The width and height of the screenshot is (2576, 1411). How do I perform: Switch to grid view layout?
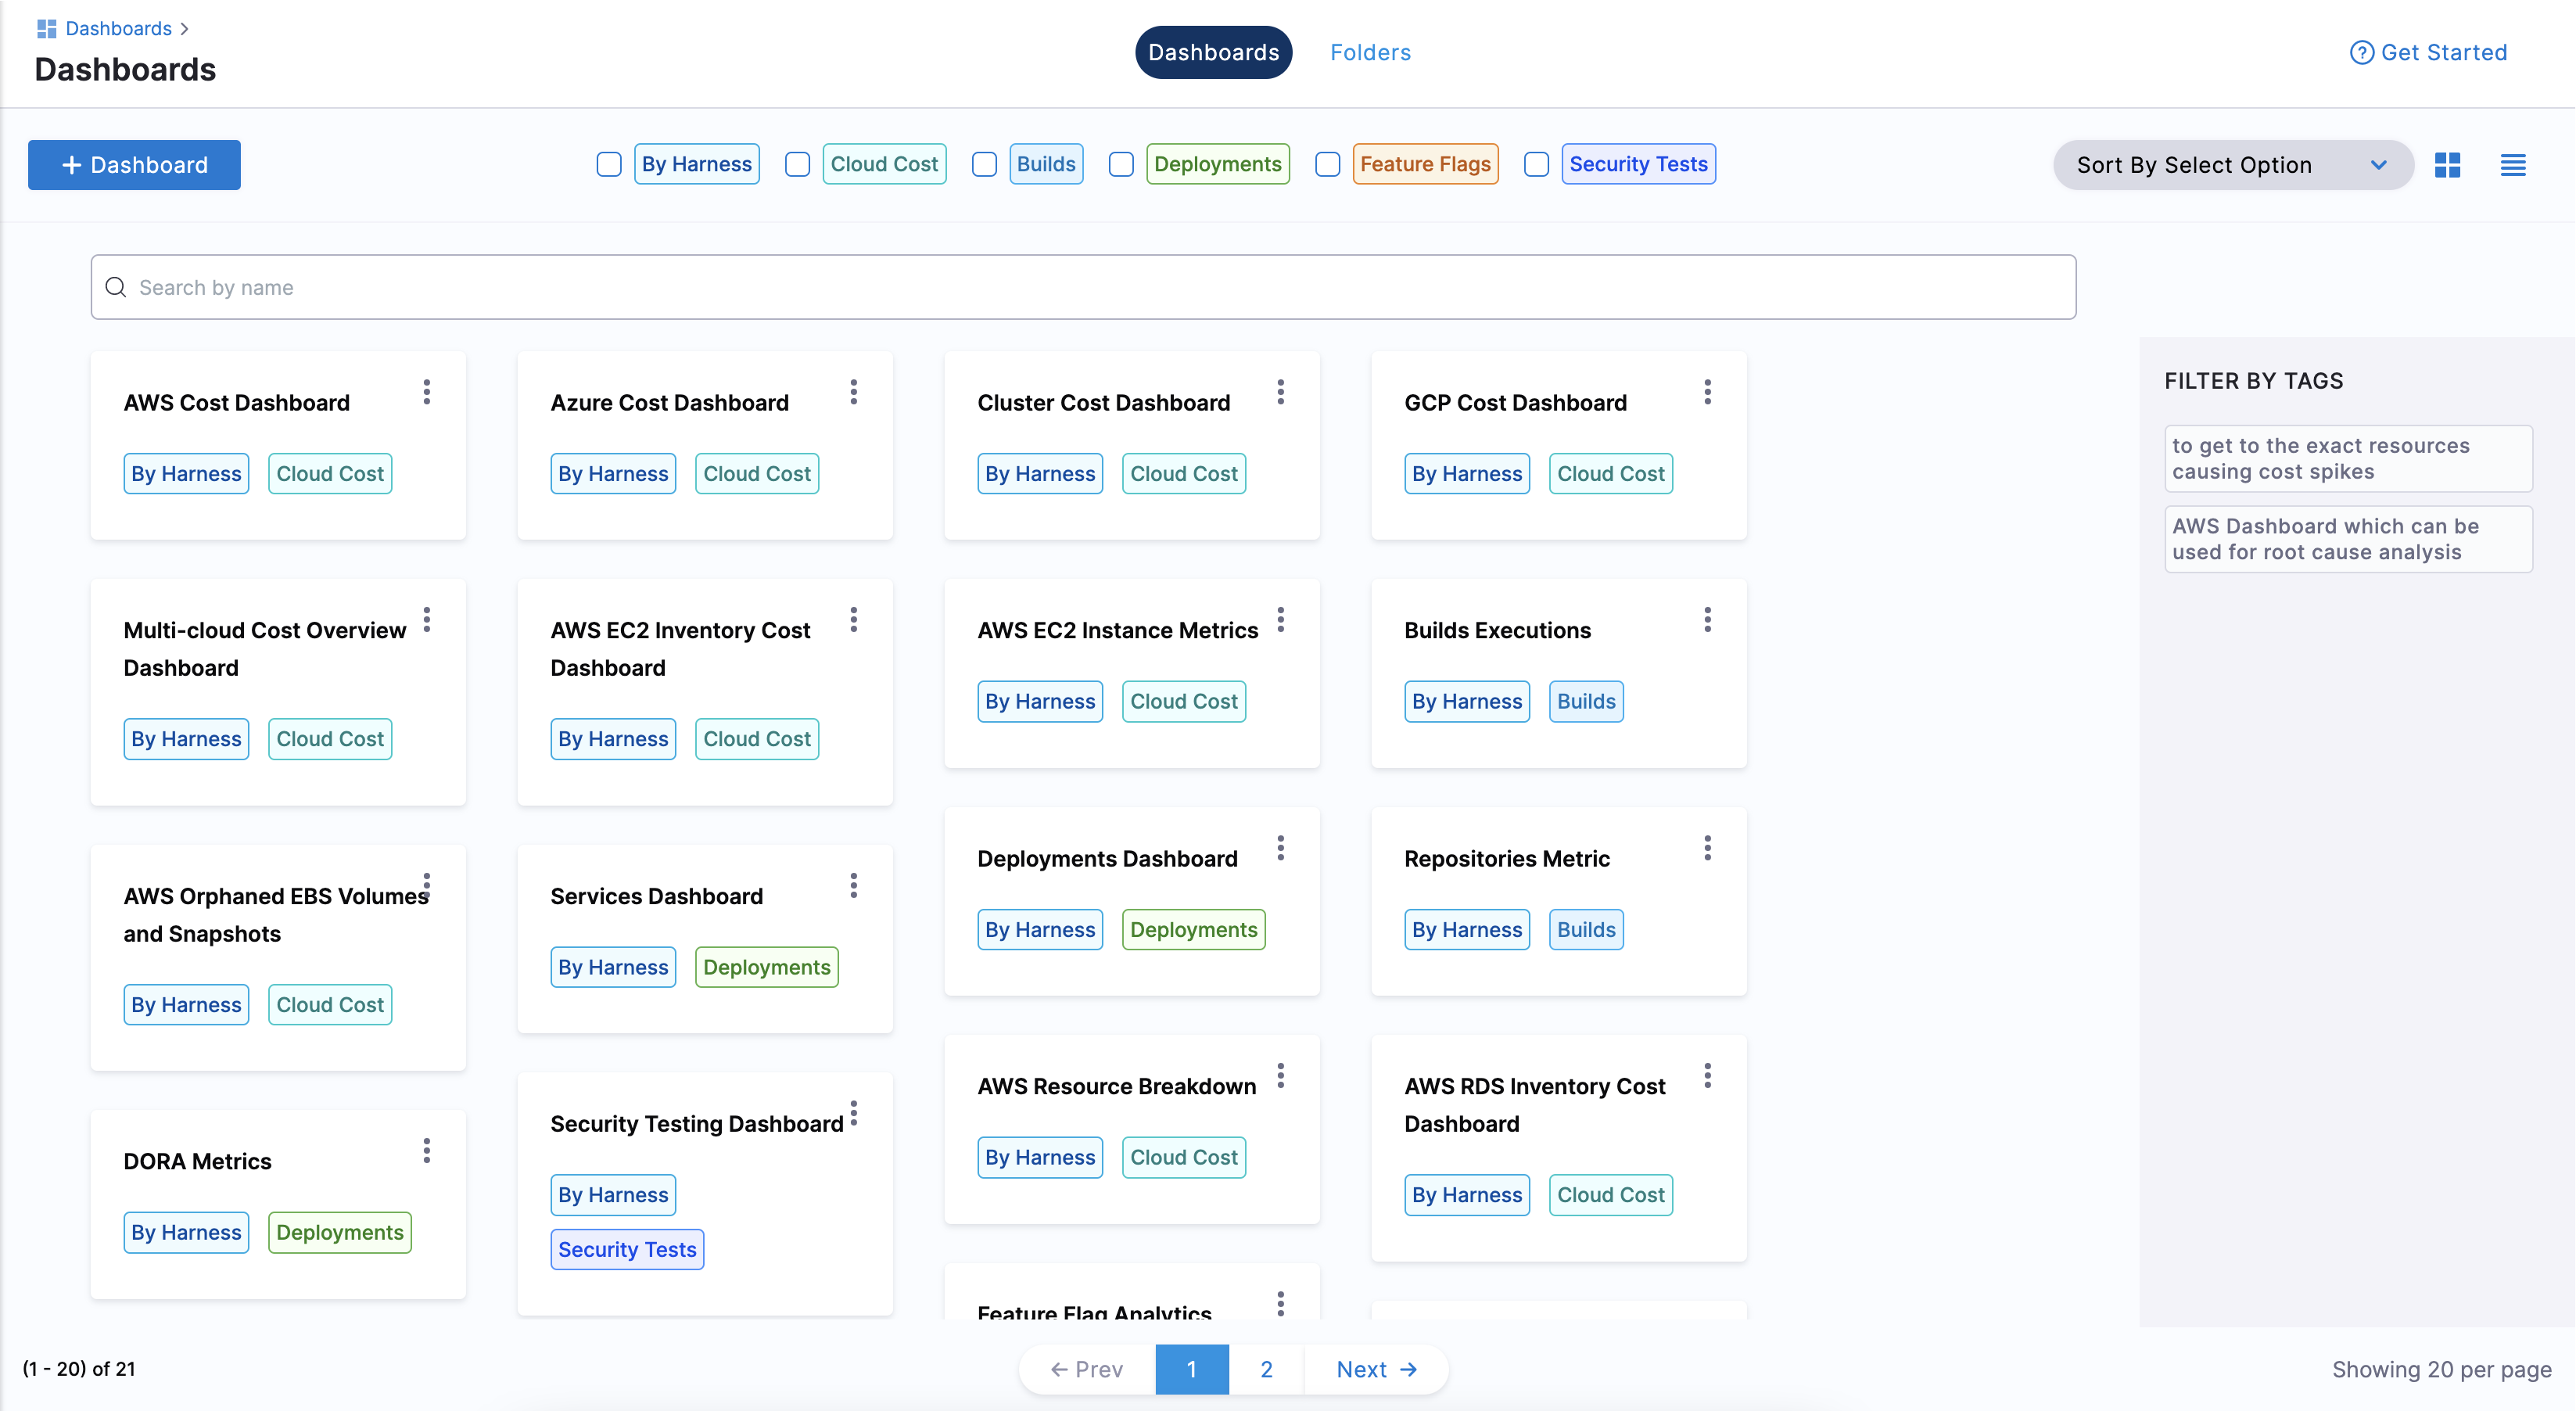point(2447,165)
